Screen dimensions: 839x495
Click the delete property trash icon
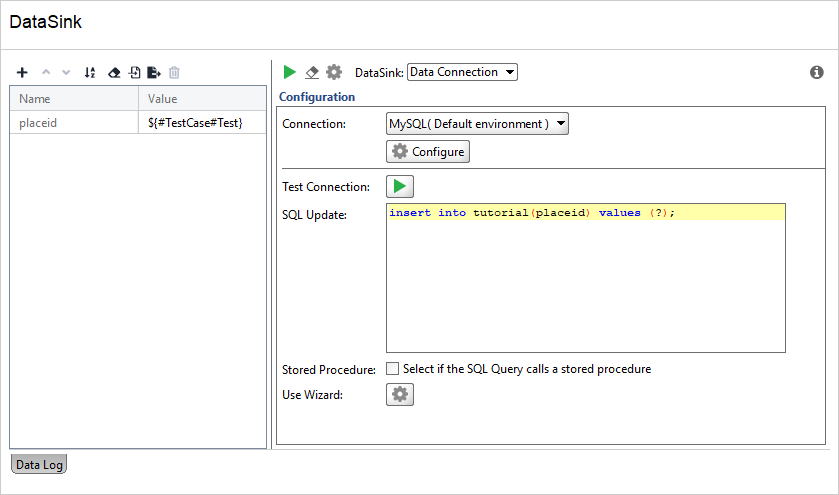pos(174,72)
